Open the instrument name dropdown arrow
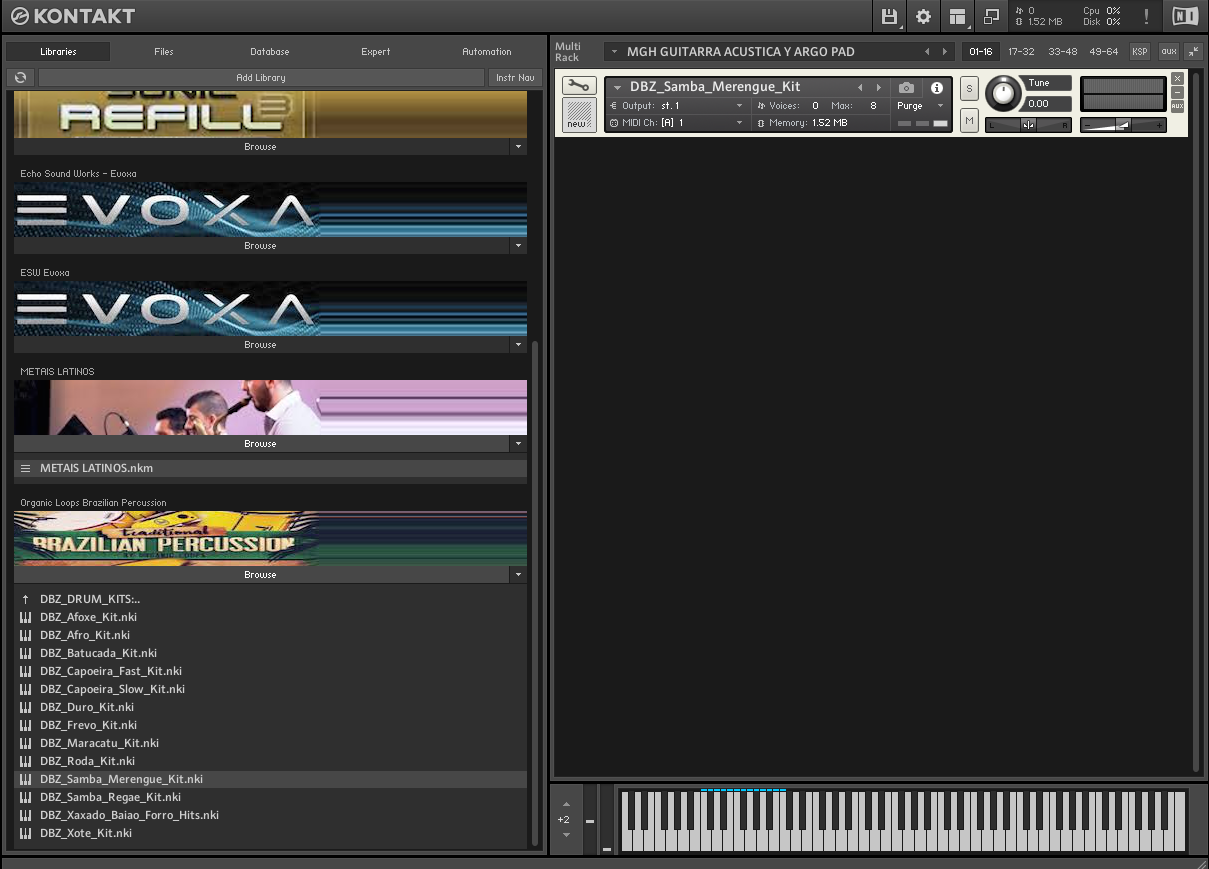Image resolution: width=1209 pixels, height=869 pixels. (618, 88)
